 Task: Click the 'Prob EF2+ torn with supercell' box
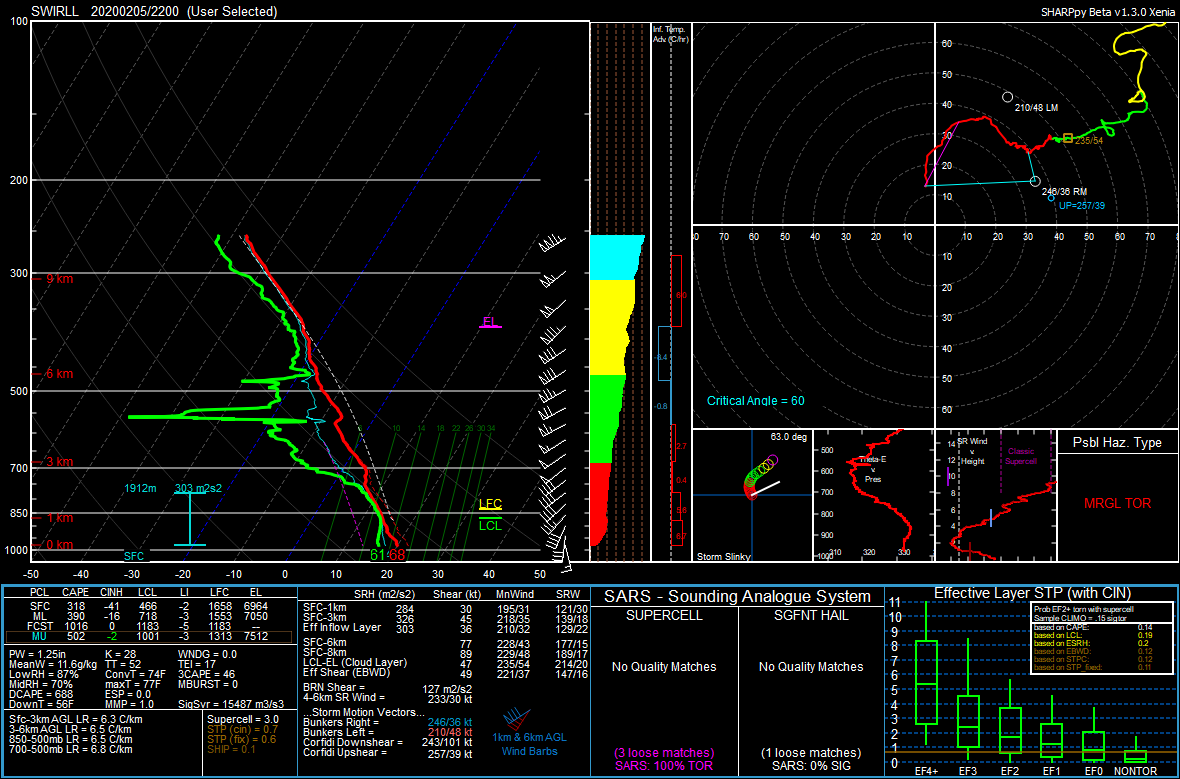pos(1101,638)
